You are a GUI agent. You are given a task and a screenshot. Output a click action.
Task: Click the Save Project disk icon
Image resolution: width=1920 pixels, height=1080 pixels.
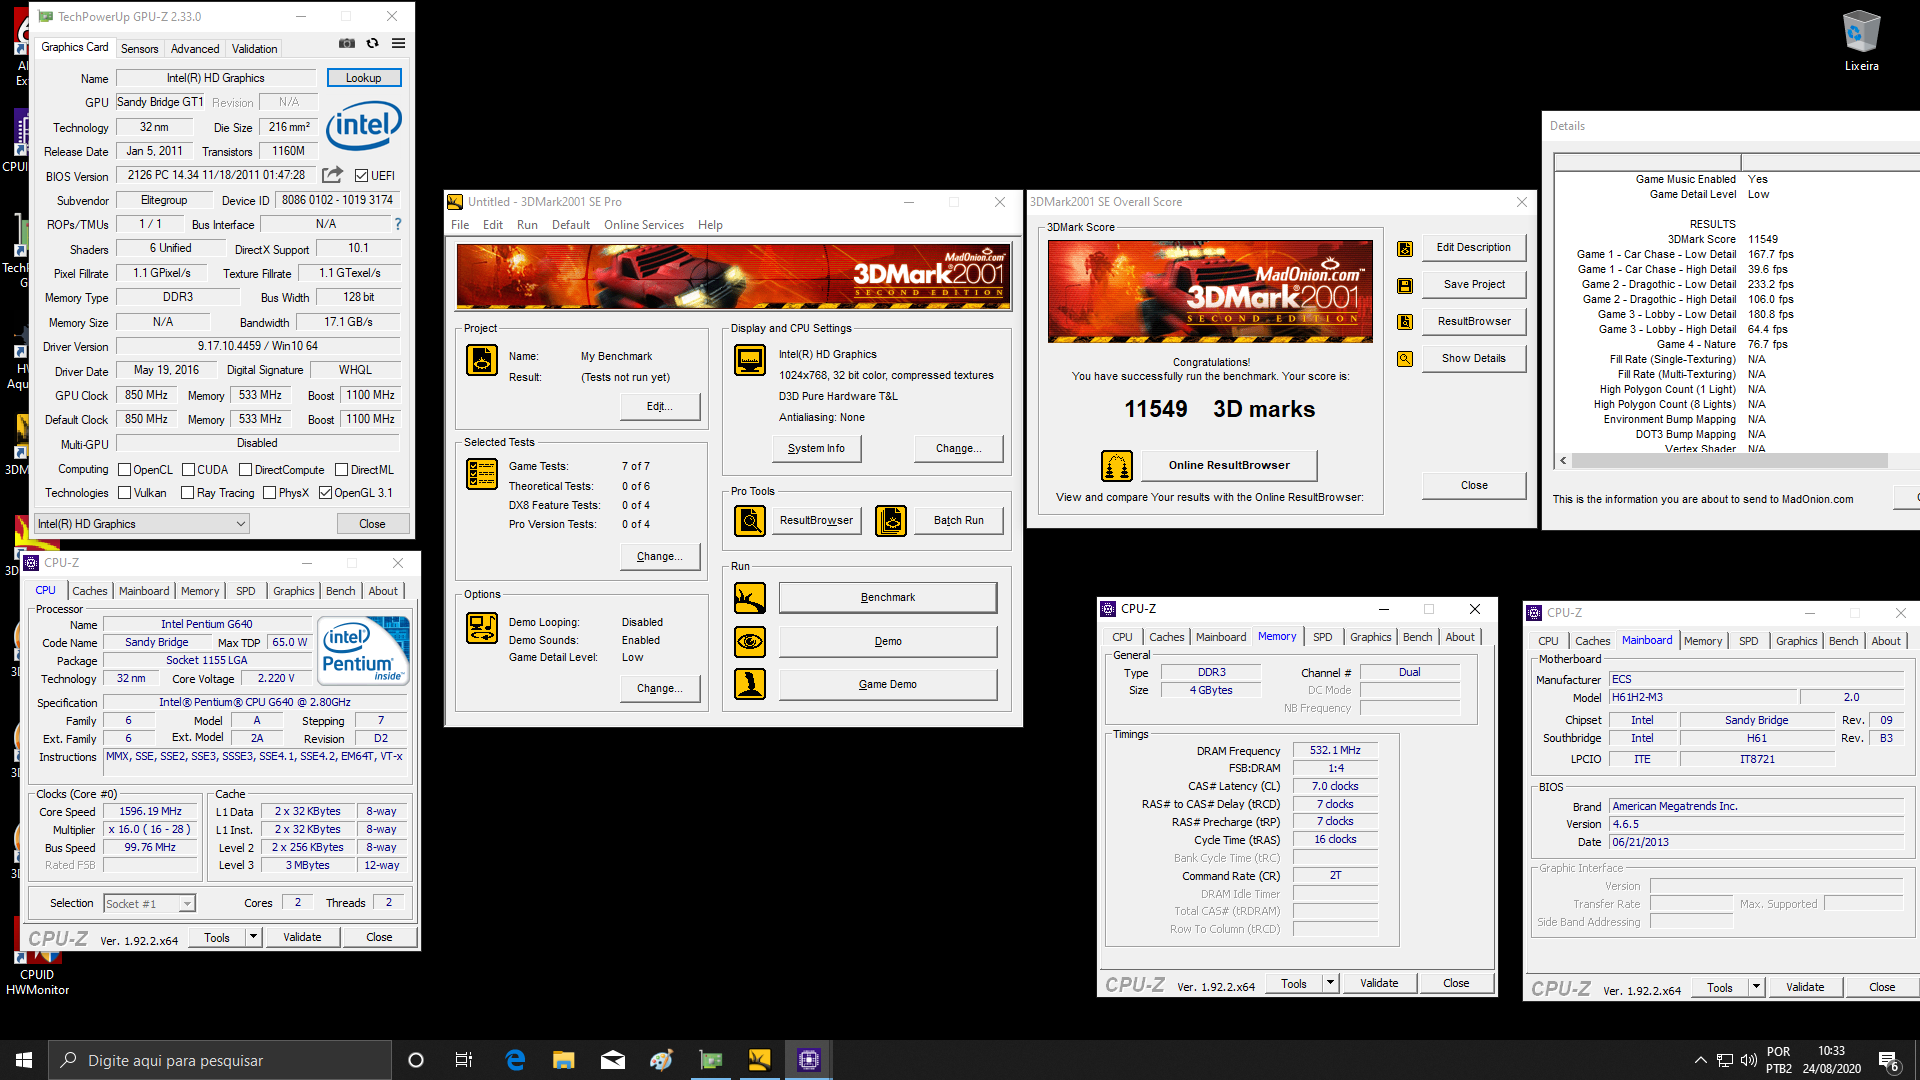click(1405, 285)
